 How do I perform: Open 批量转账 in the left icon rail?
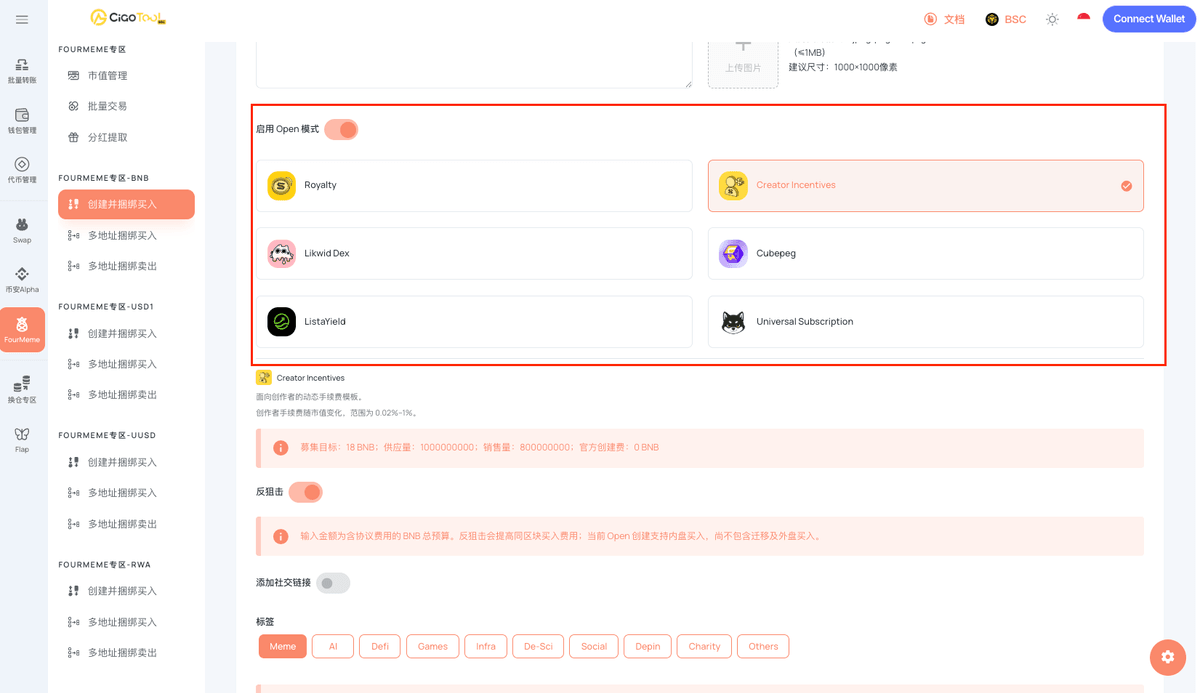point(22,70)
